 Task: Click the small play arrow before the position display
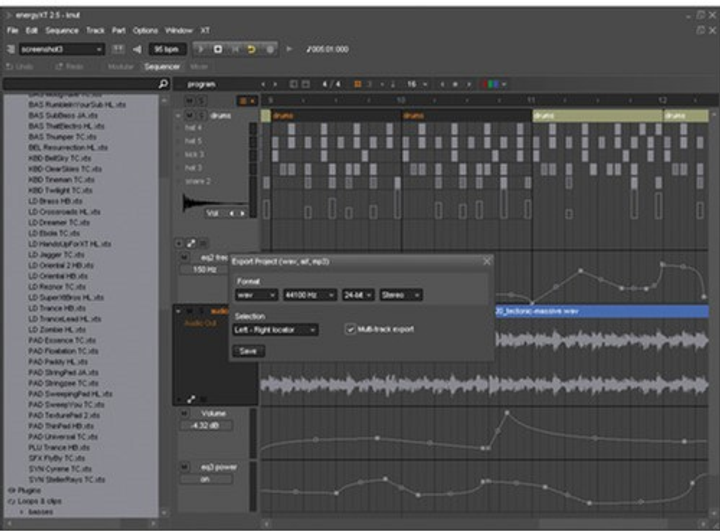coord(289,49)
